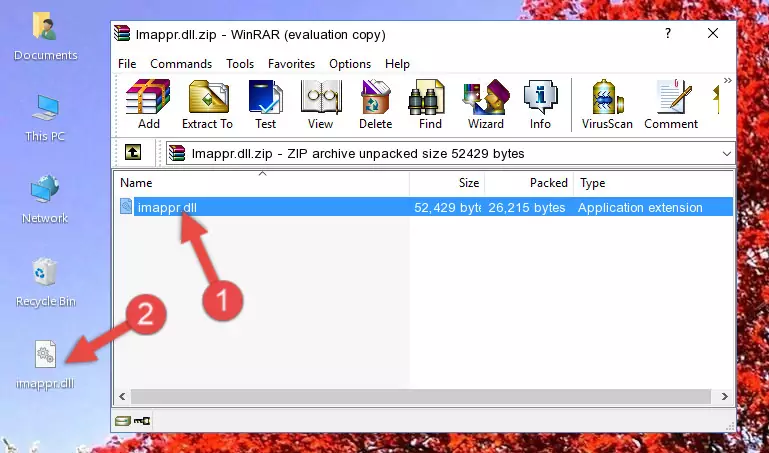The height and width of the screenshot is (453, 769).
Task: Click the left arrow of horizontal scrollbar
Action: (123, 397)
